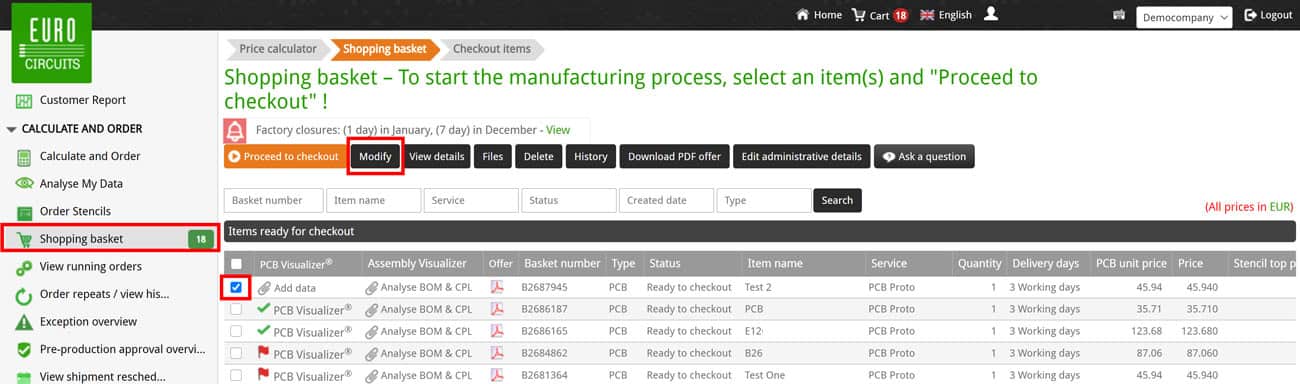Click the Modify button
Image resolution: width=1300 pixels, height=384 pixels.
click(x=375, y=156)
